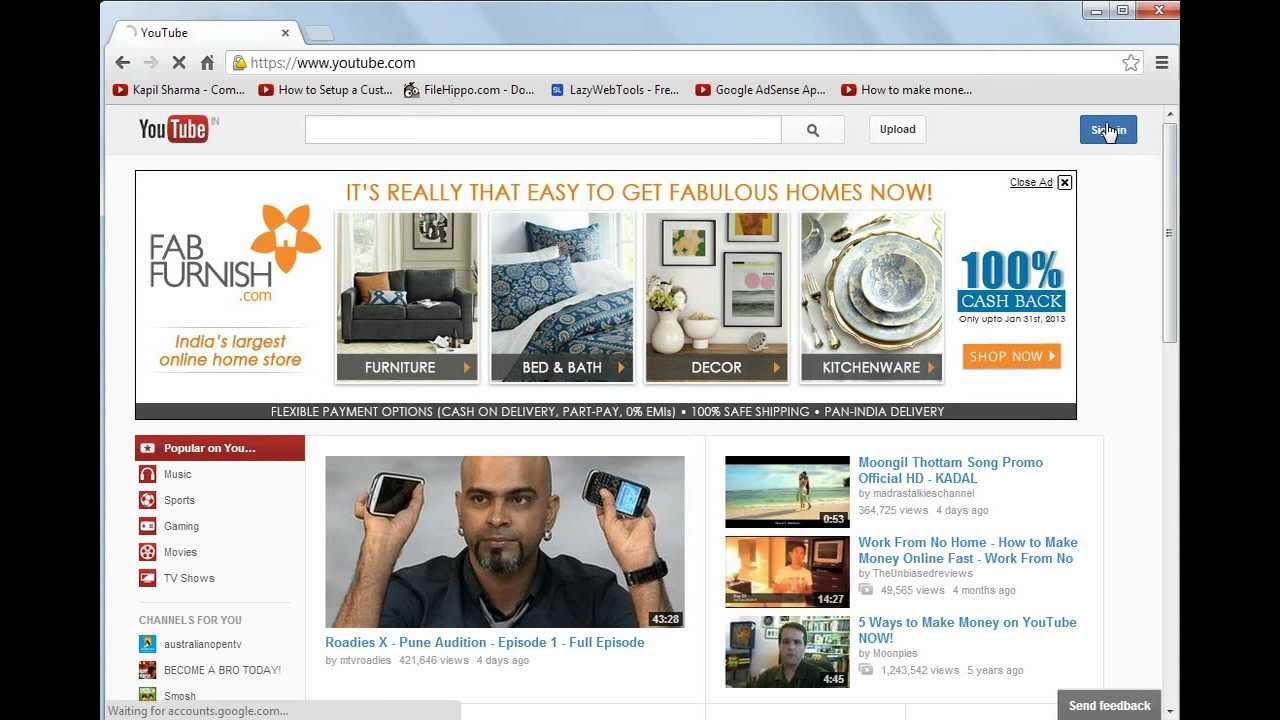1280x720 pixels.
Task: Open FileHippo.com bookmark
Action: [x=469, y=90]
